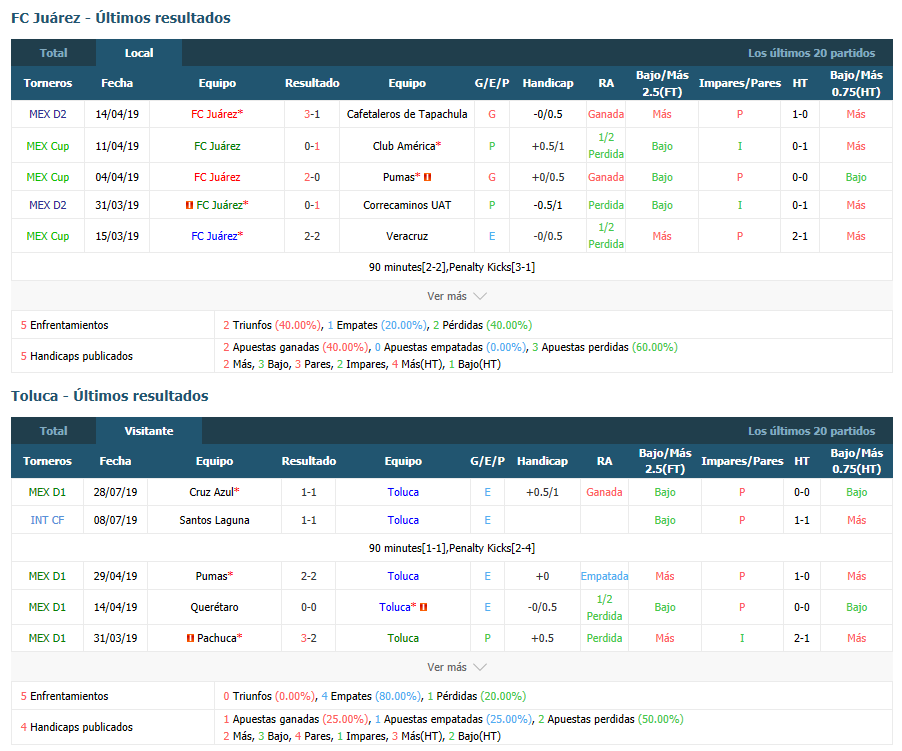The height and width of the screenshot is (751, 902).
Task: Click '4 Handicaps publicados' label
Action: coord(77,727)
